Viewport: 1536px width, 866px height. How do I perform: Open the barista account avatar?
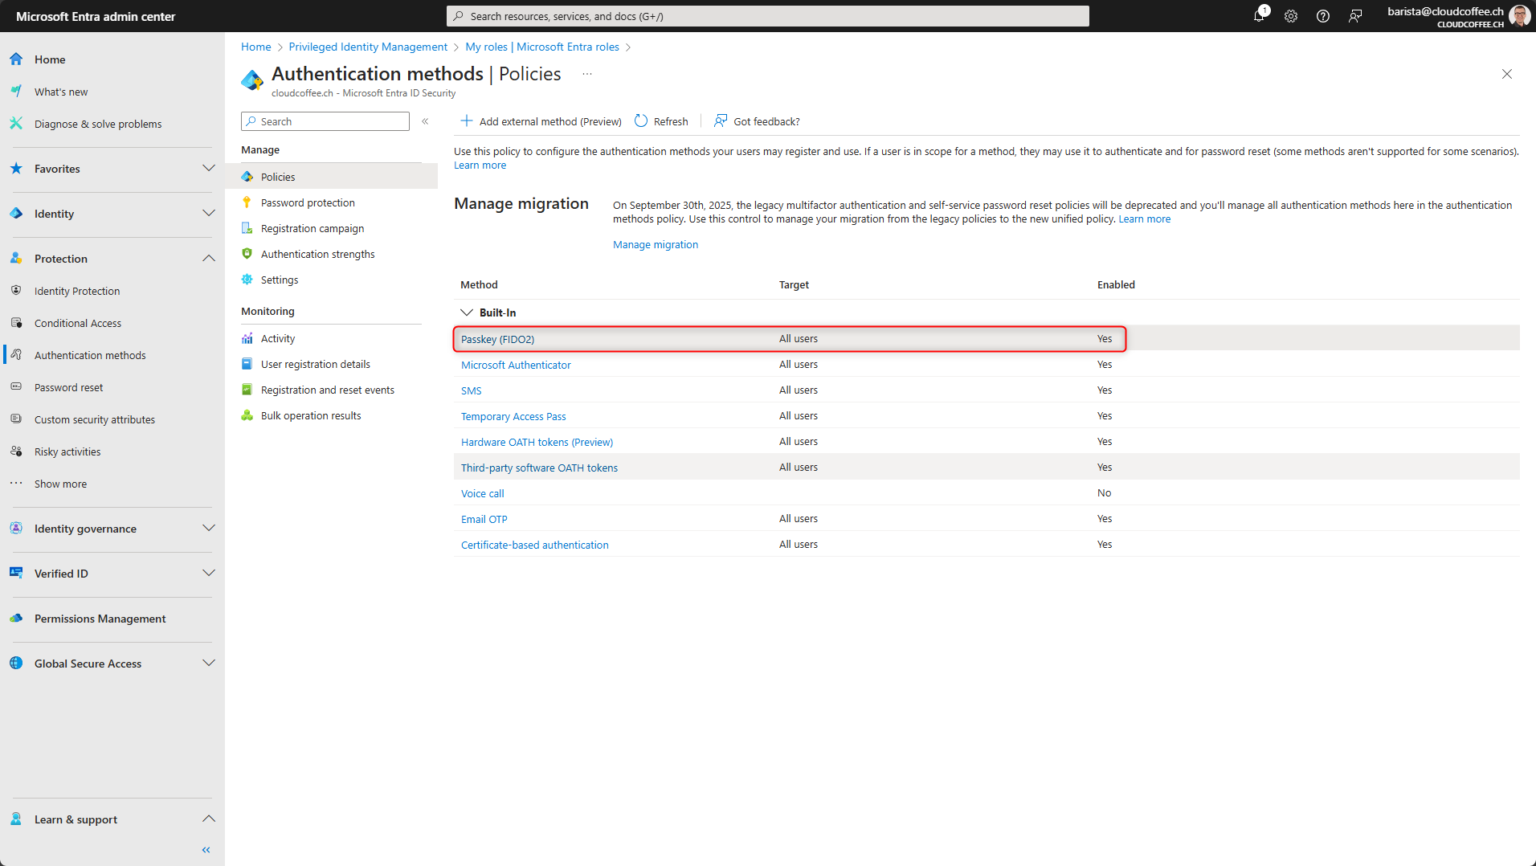click(1519, 16)
